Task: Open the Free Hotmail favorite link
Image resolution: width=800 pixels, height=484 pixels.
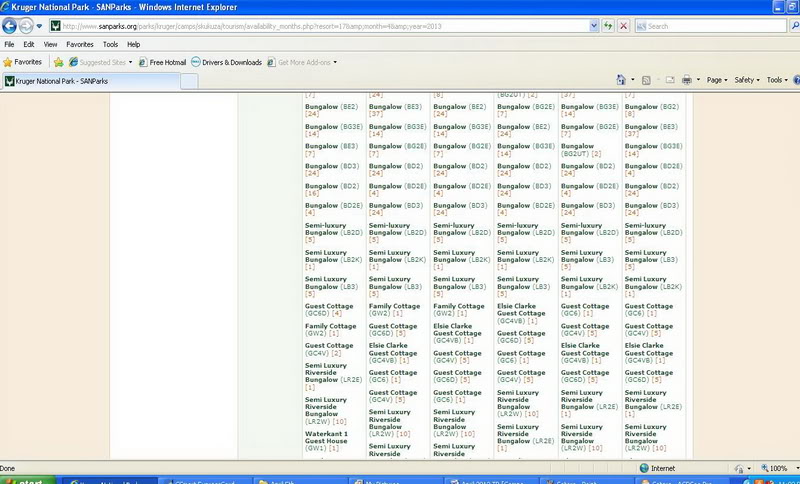Action: [x=163, y=62]
